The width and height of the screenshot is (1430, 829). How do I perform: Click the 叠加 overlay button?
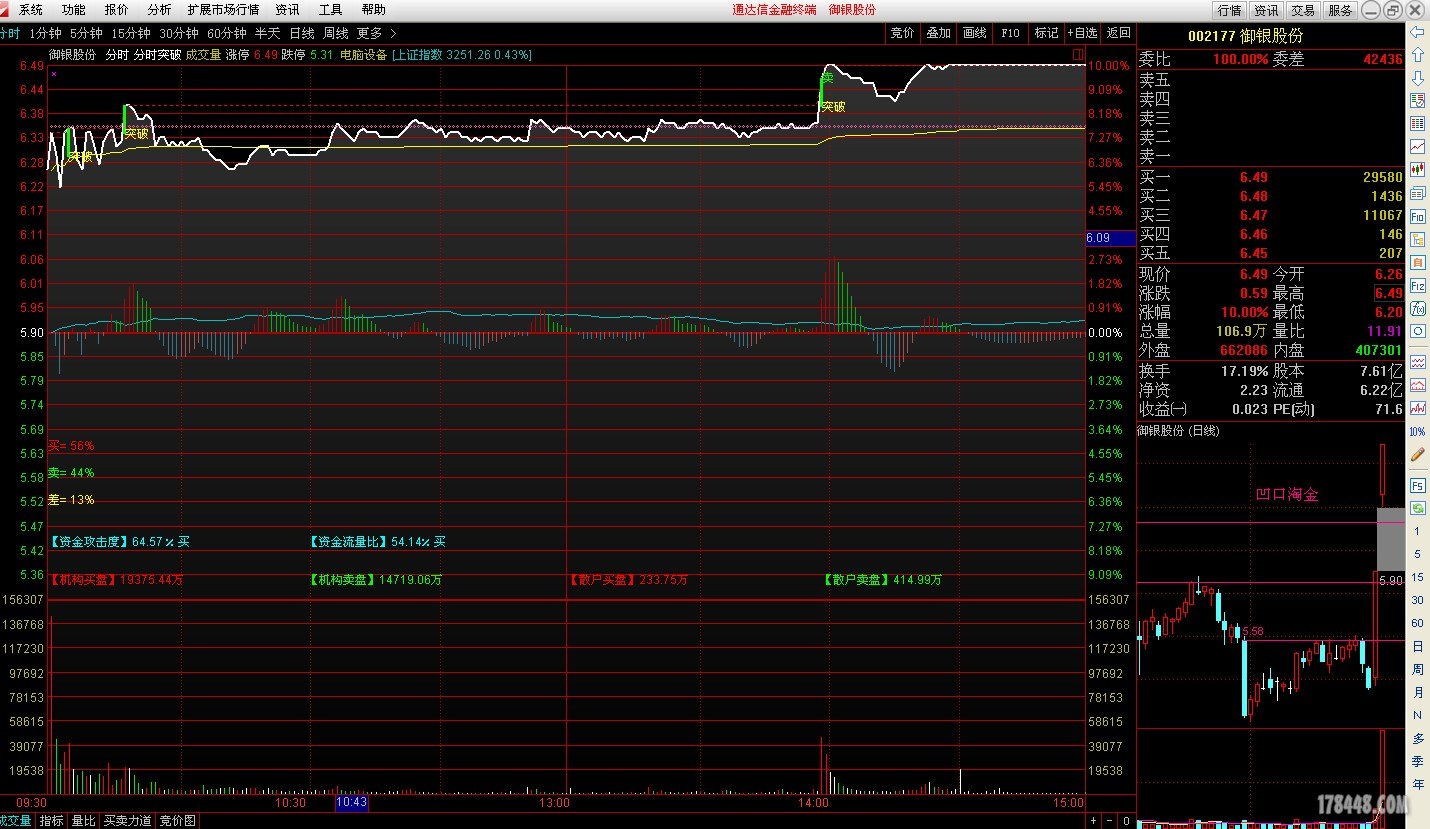coord(938,33)
